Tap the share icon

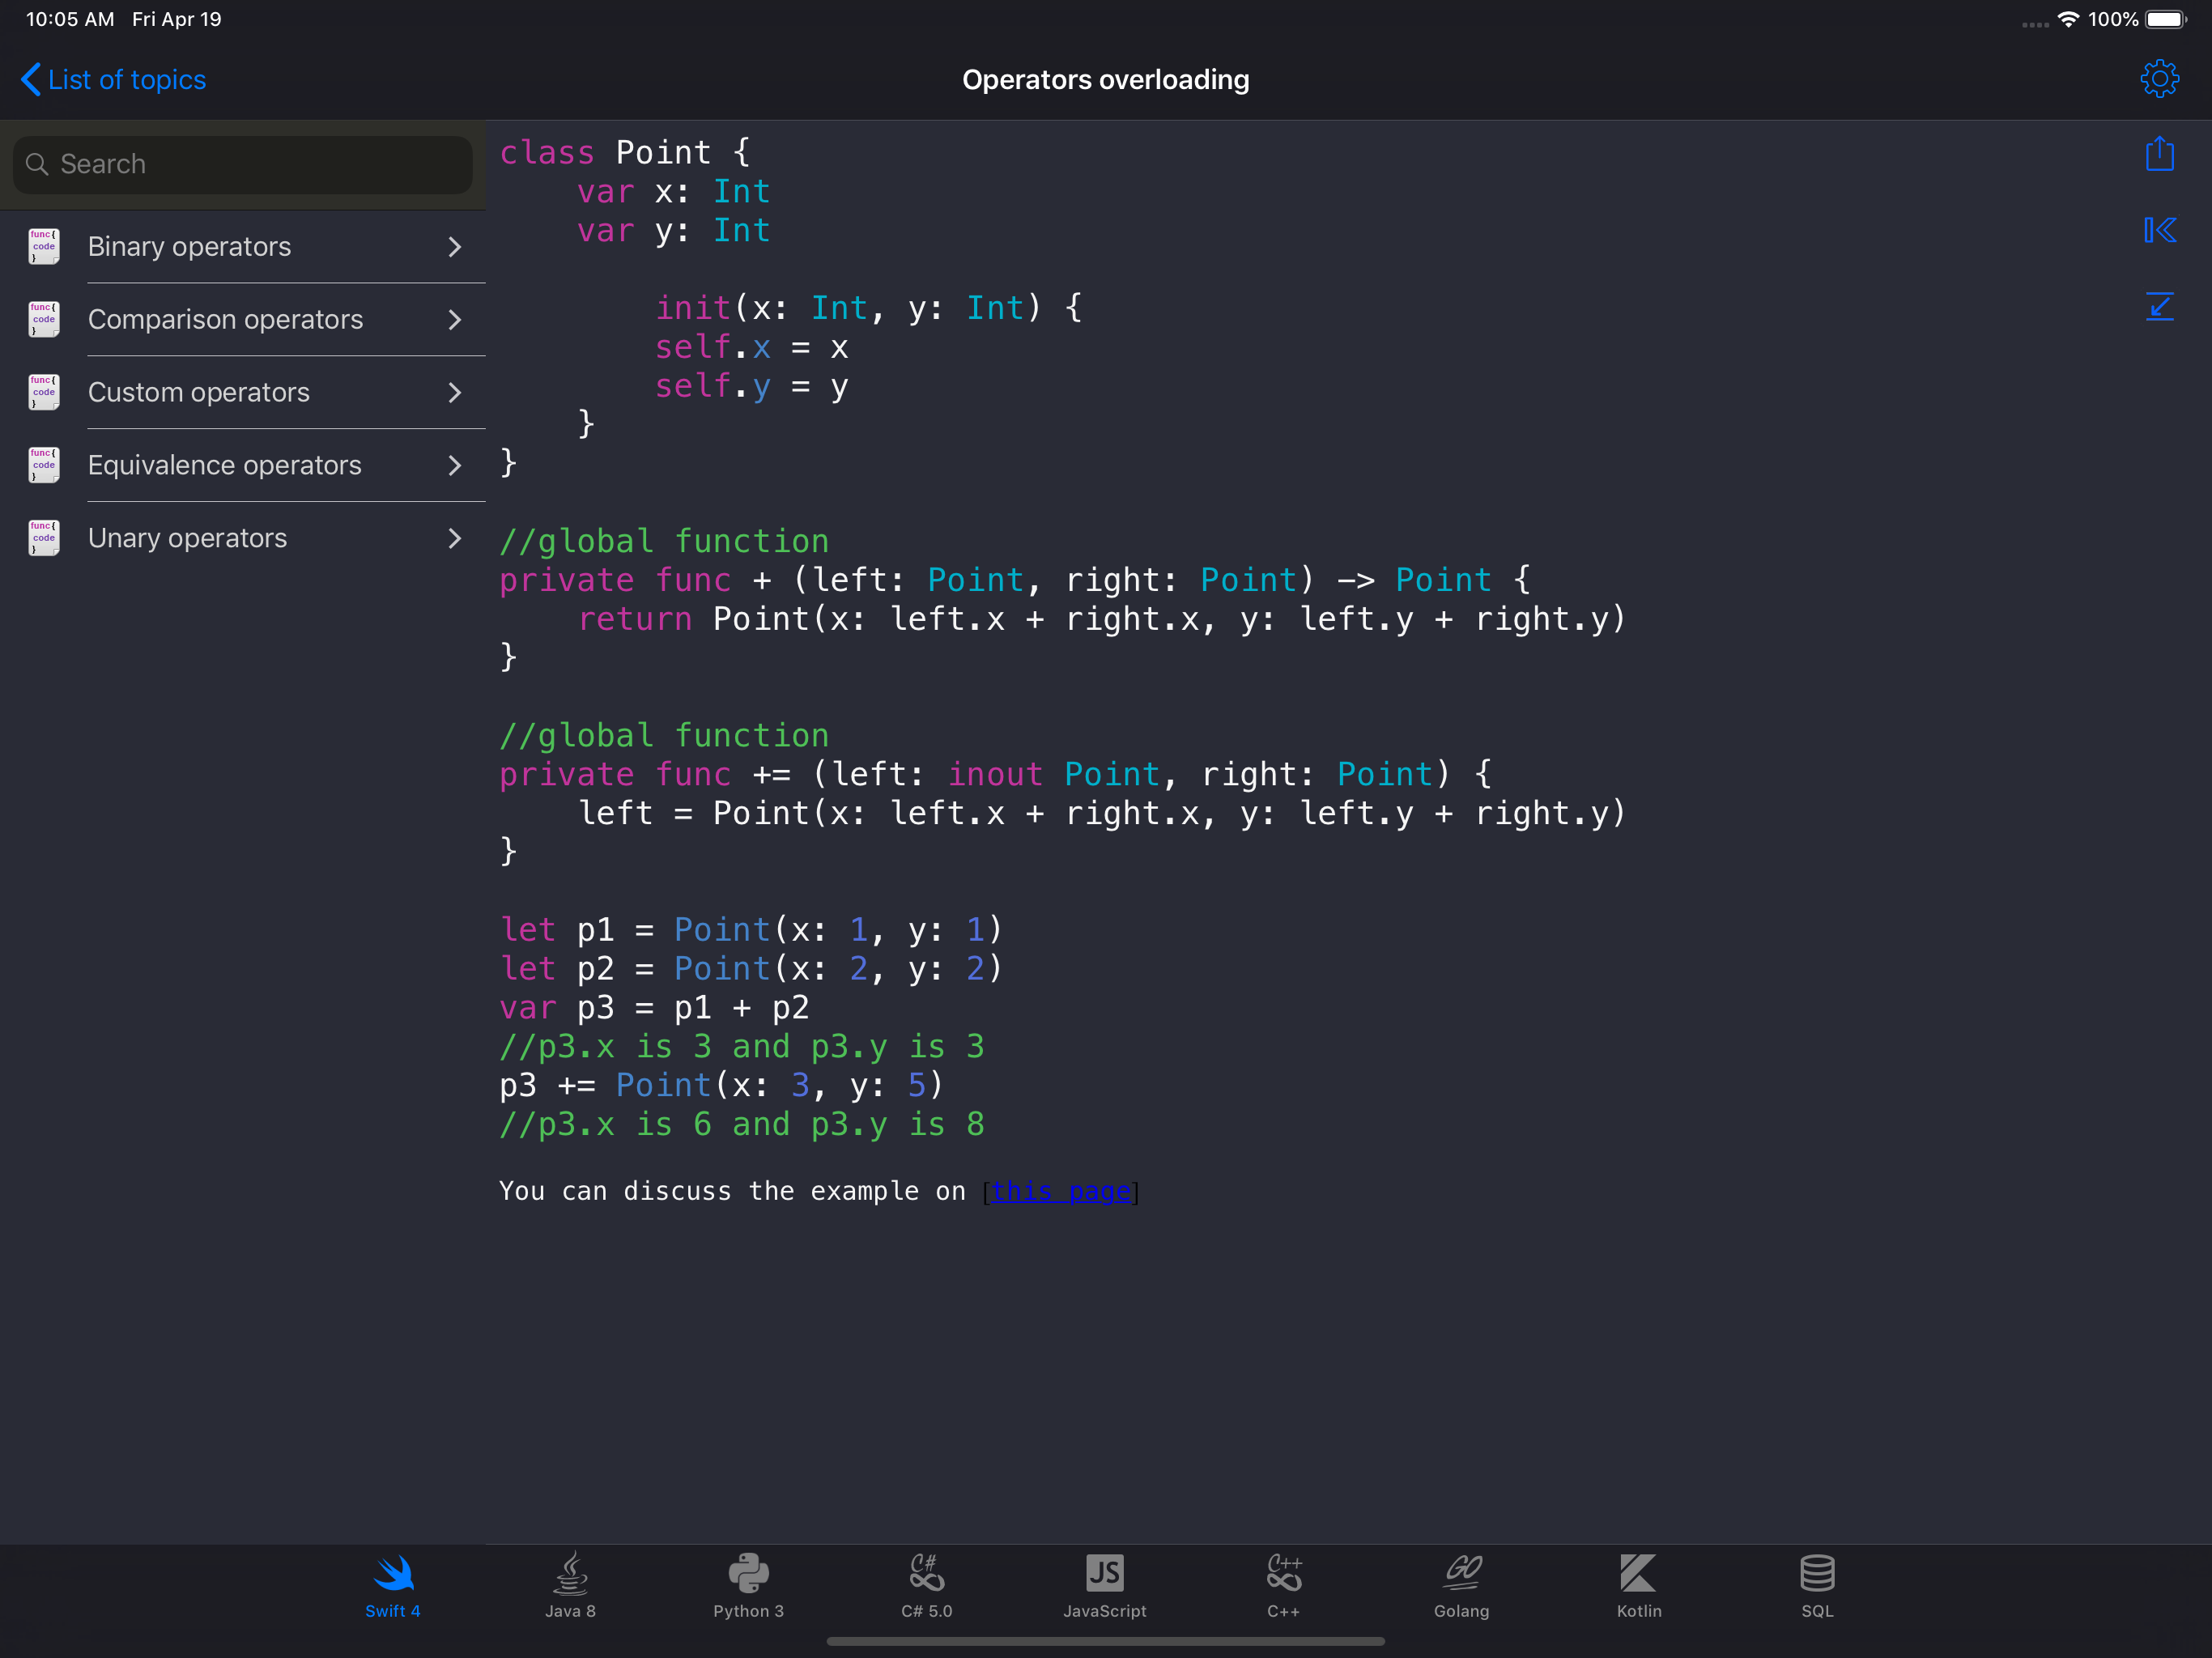coord(2158,154)
